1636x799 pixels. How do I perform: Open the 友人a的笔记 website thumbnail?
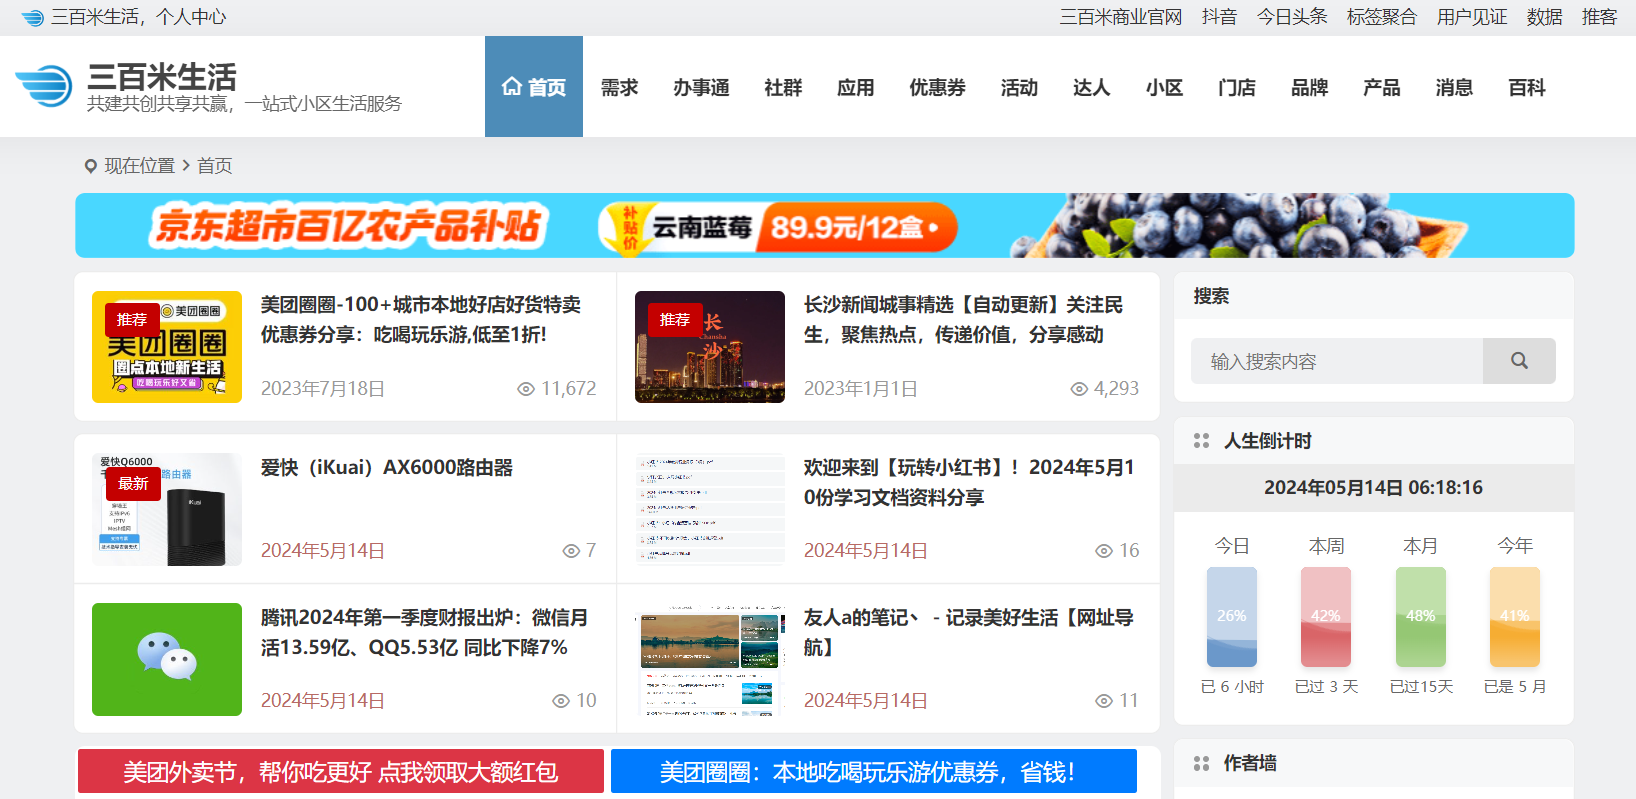pyautogui.click(x=710, y=659)
